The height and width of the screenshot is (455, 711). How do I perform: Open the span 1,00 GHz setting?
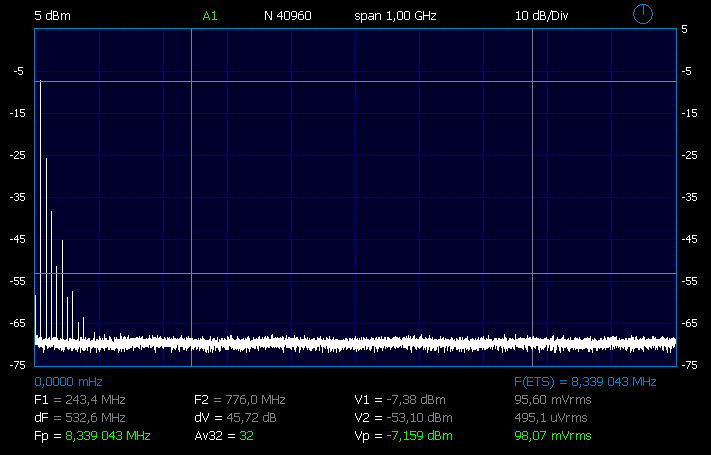pos(395,17)
